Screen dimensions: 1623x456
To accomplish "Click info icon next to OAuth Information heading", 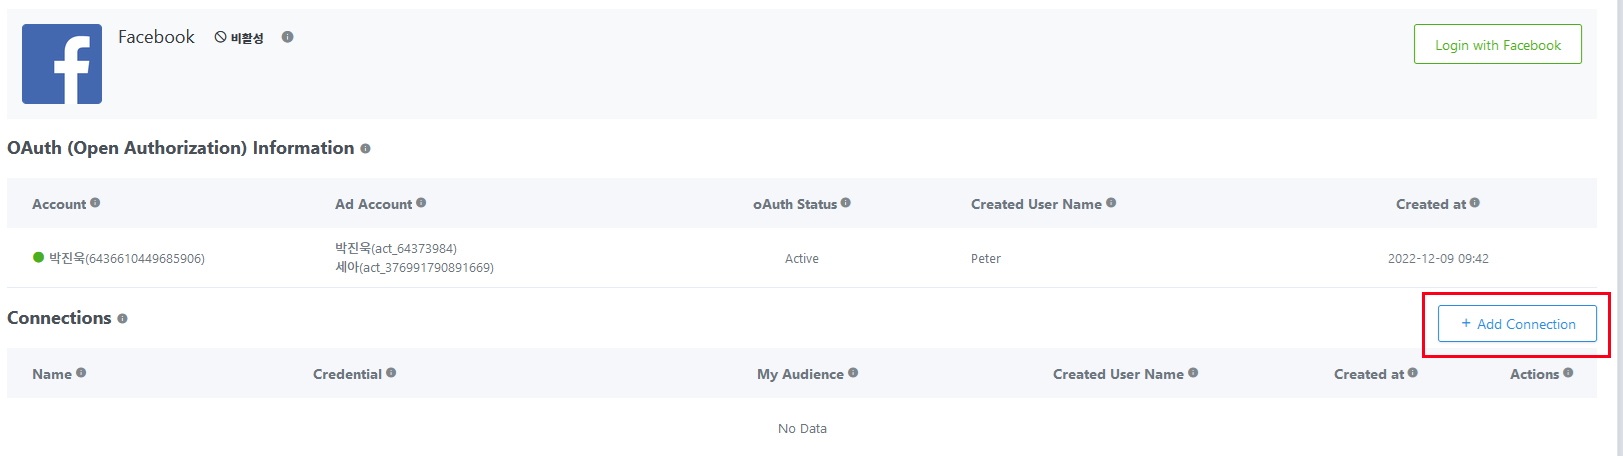I will click(x=365, y=148).
